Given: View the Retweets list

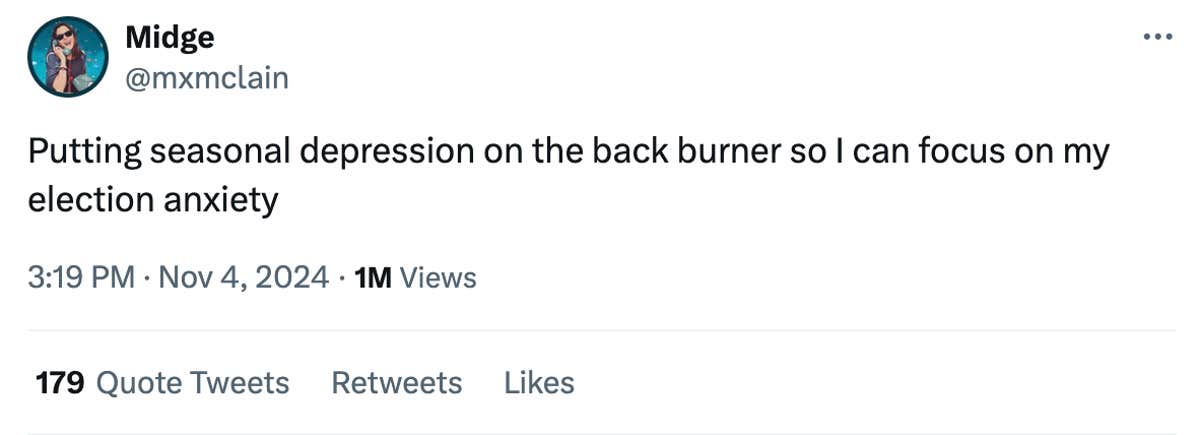Looking at the screenshot, I should (x=396, y=383).
